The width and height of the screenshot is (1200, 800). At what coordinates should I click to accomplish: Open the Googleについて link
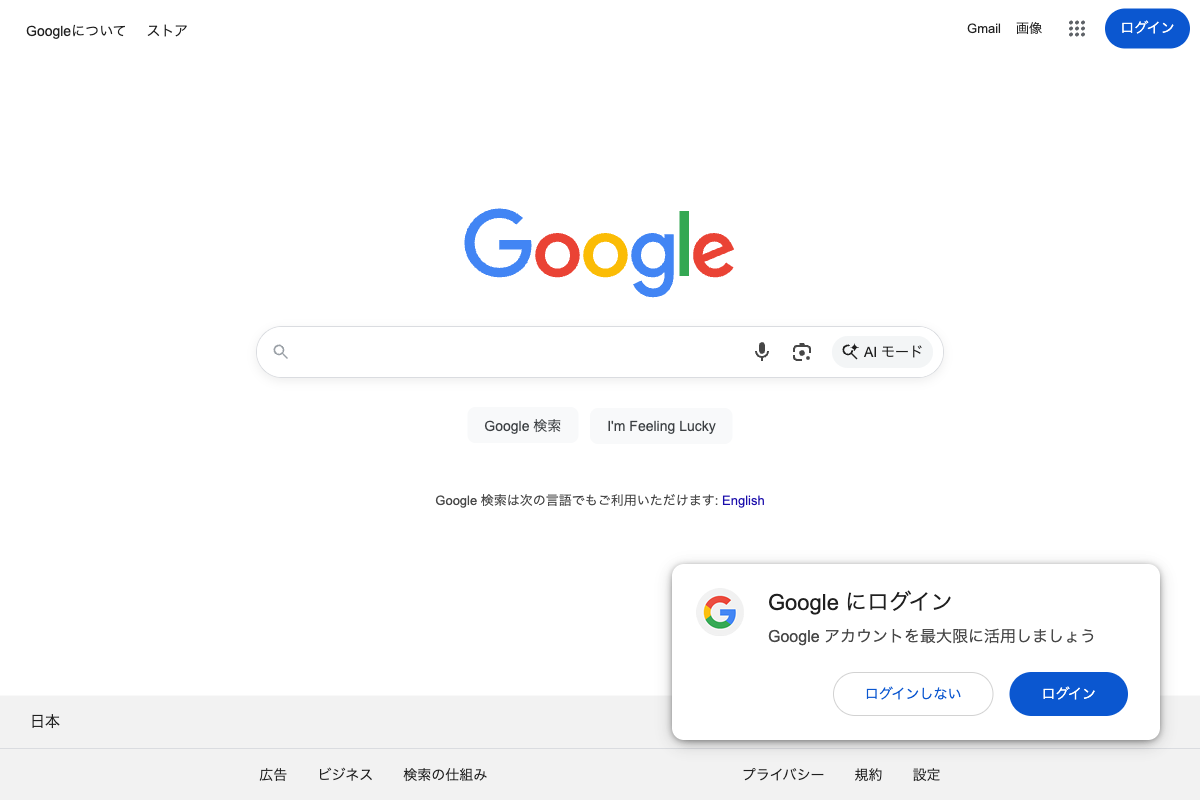coord(76,31)
